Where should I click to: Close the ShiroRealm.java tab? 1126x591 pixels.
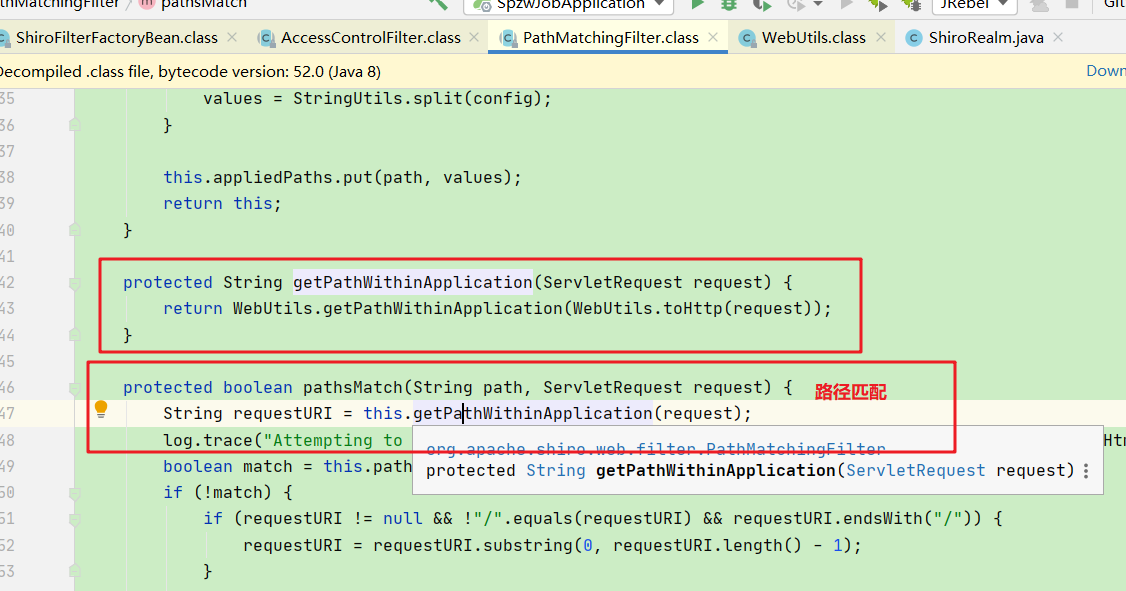click(x=1058, y=37)
